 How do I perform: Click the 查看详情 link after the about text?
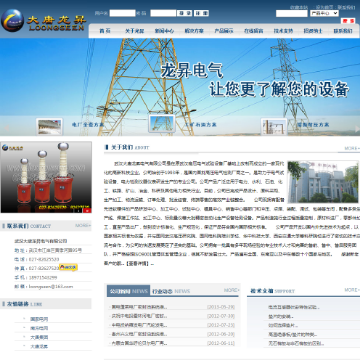pos(138,264)
